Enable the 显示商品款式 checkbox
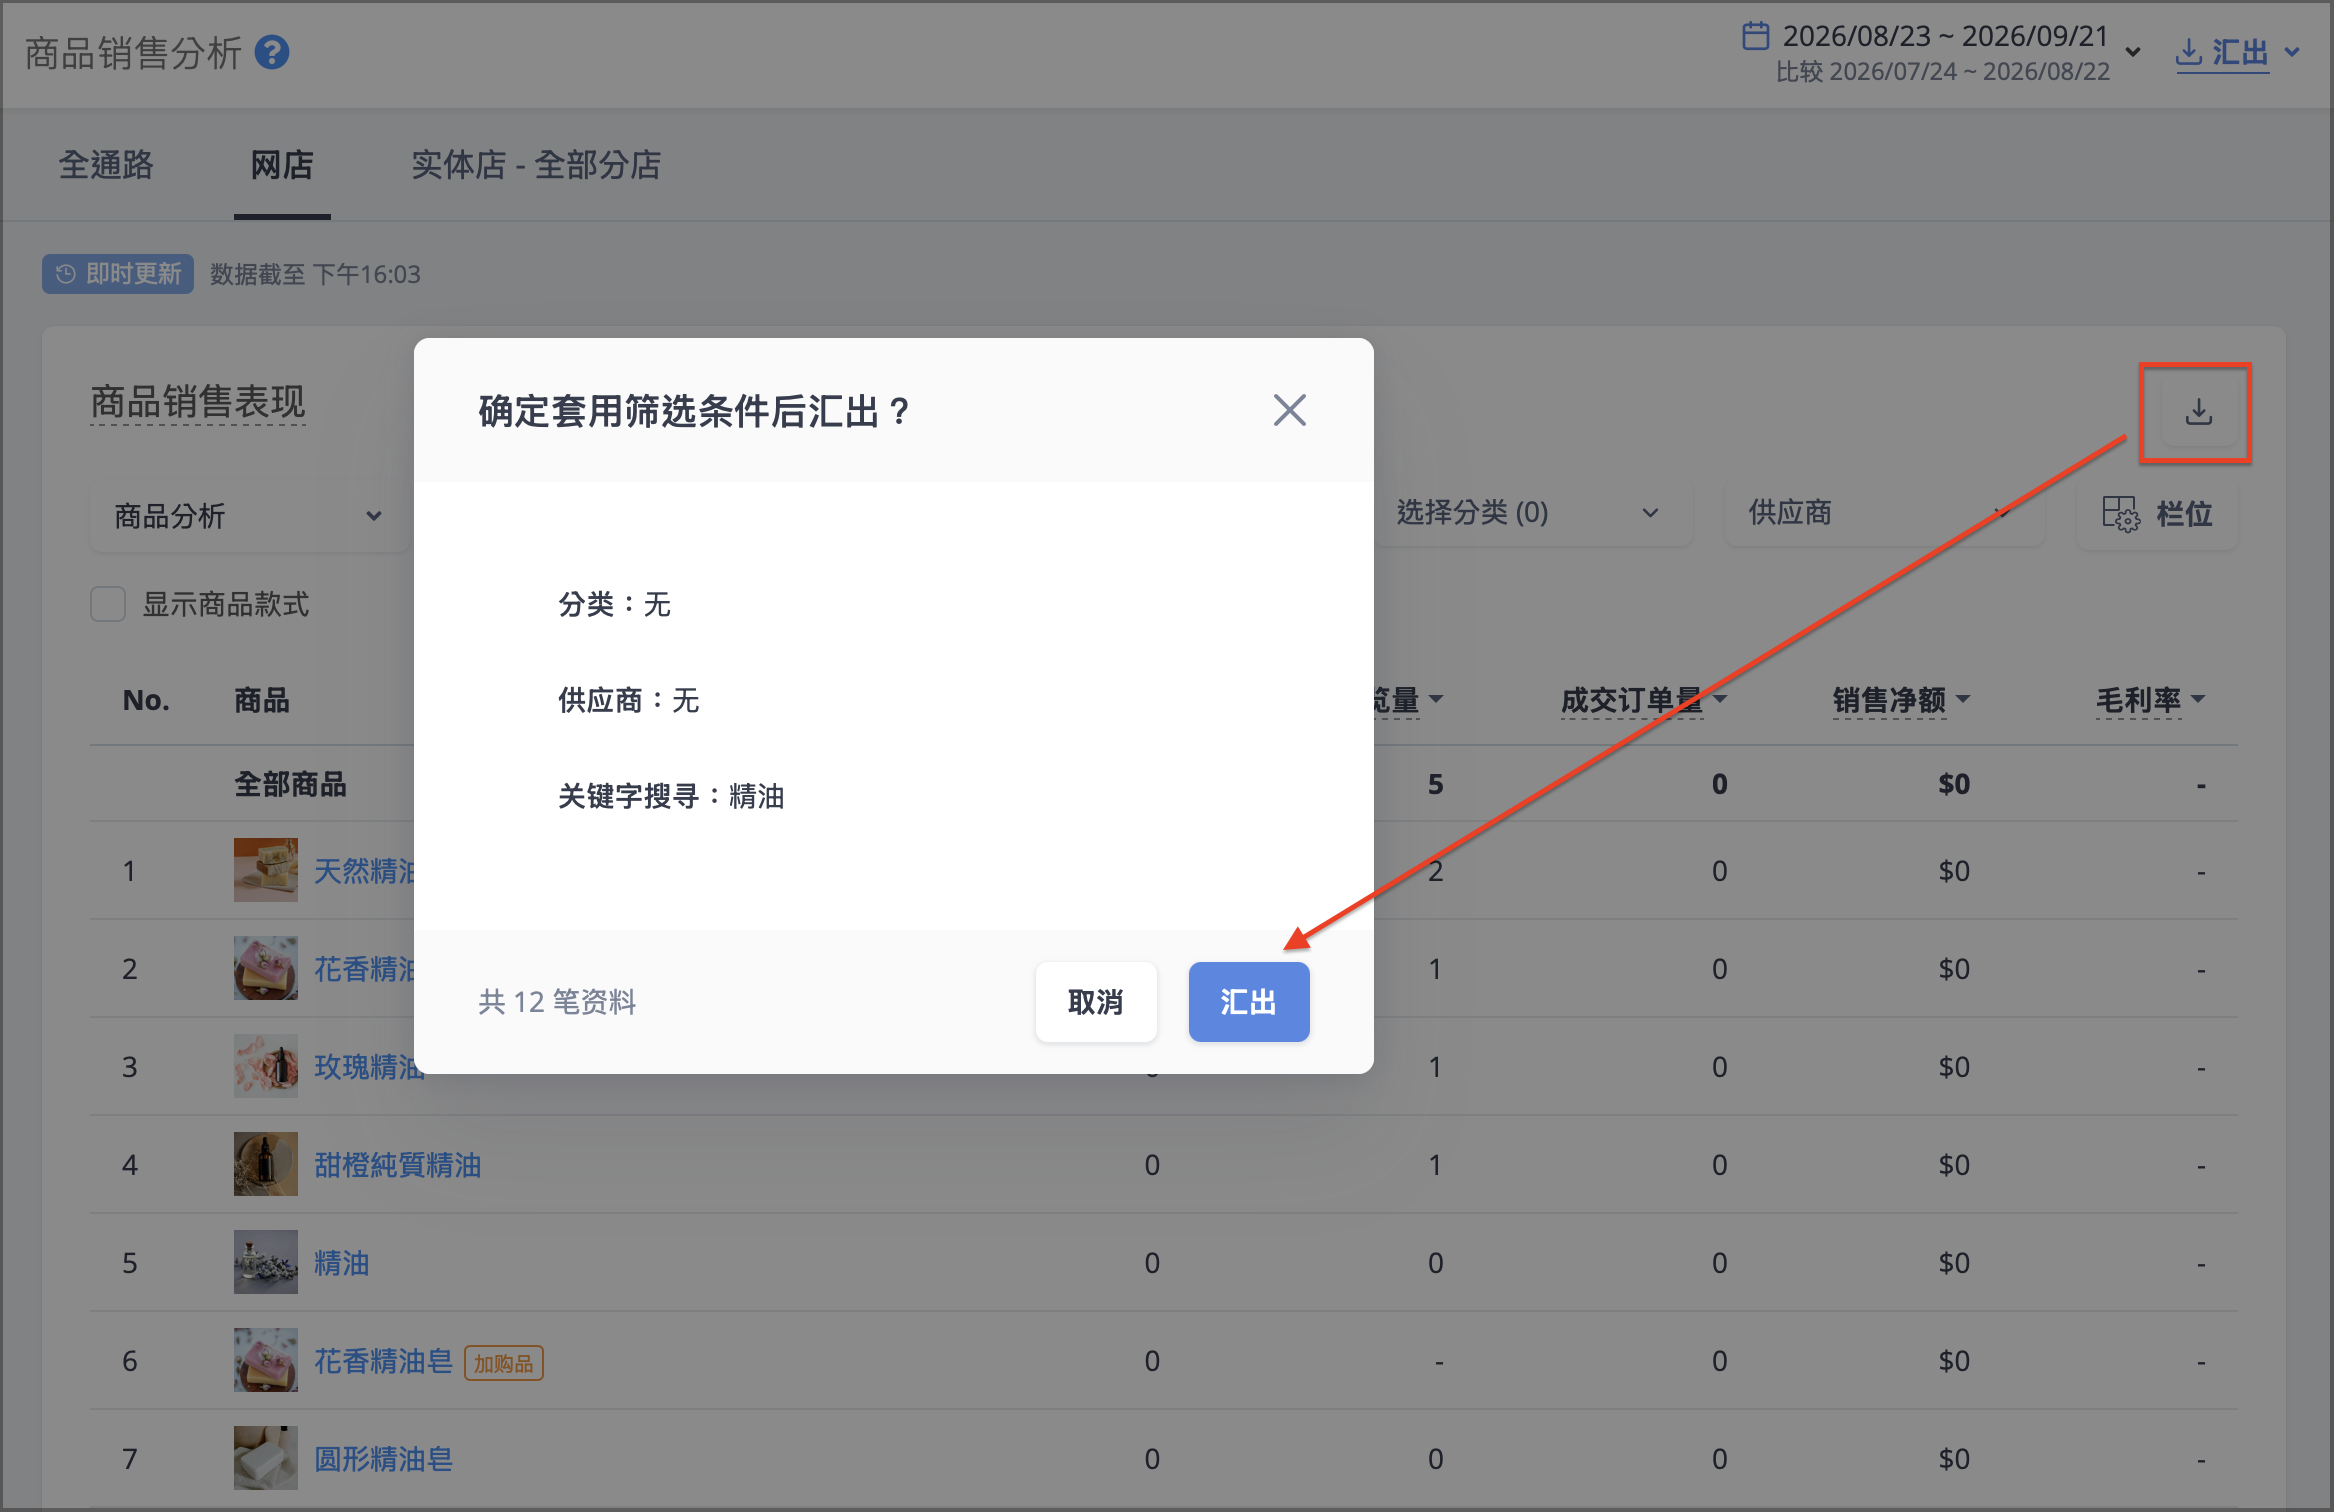The height and width of the screenshot is (1512, 2334). tap(108, 604)
